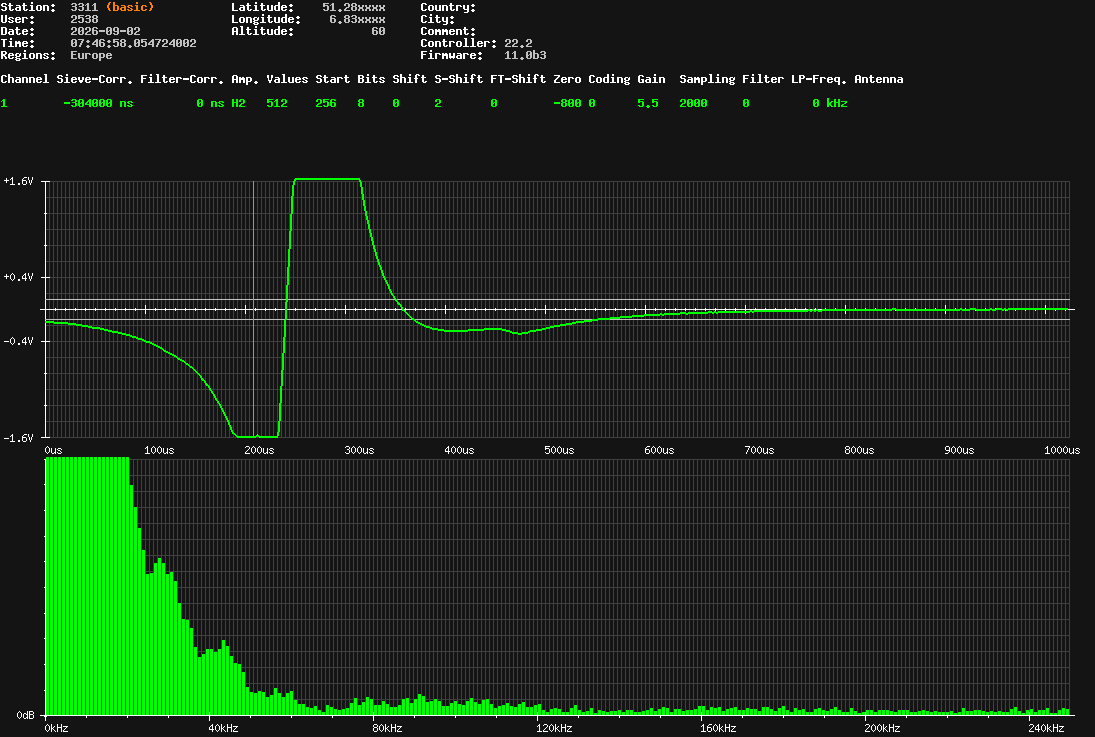Screen dimensions: 1095x737
Task: Click the controller value 22.2
Action: coord(517,43)
